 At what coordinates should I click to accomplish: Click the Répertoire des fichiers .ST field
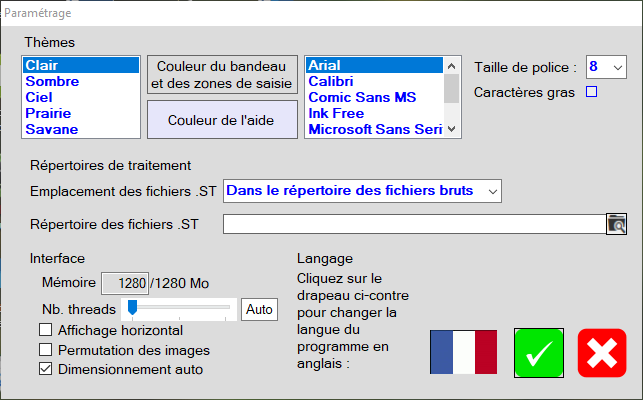coord(413,224)
